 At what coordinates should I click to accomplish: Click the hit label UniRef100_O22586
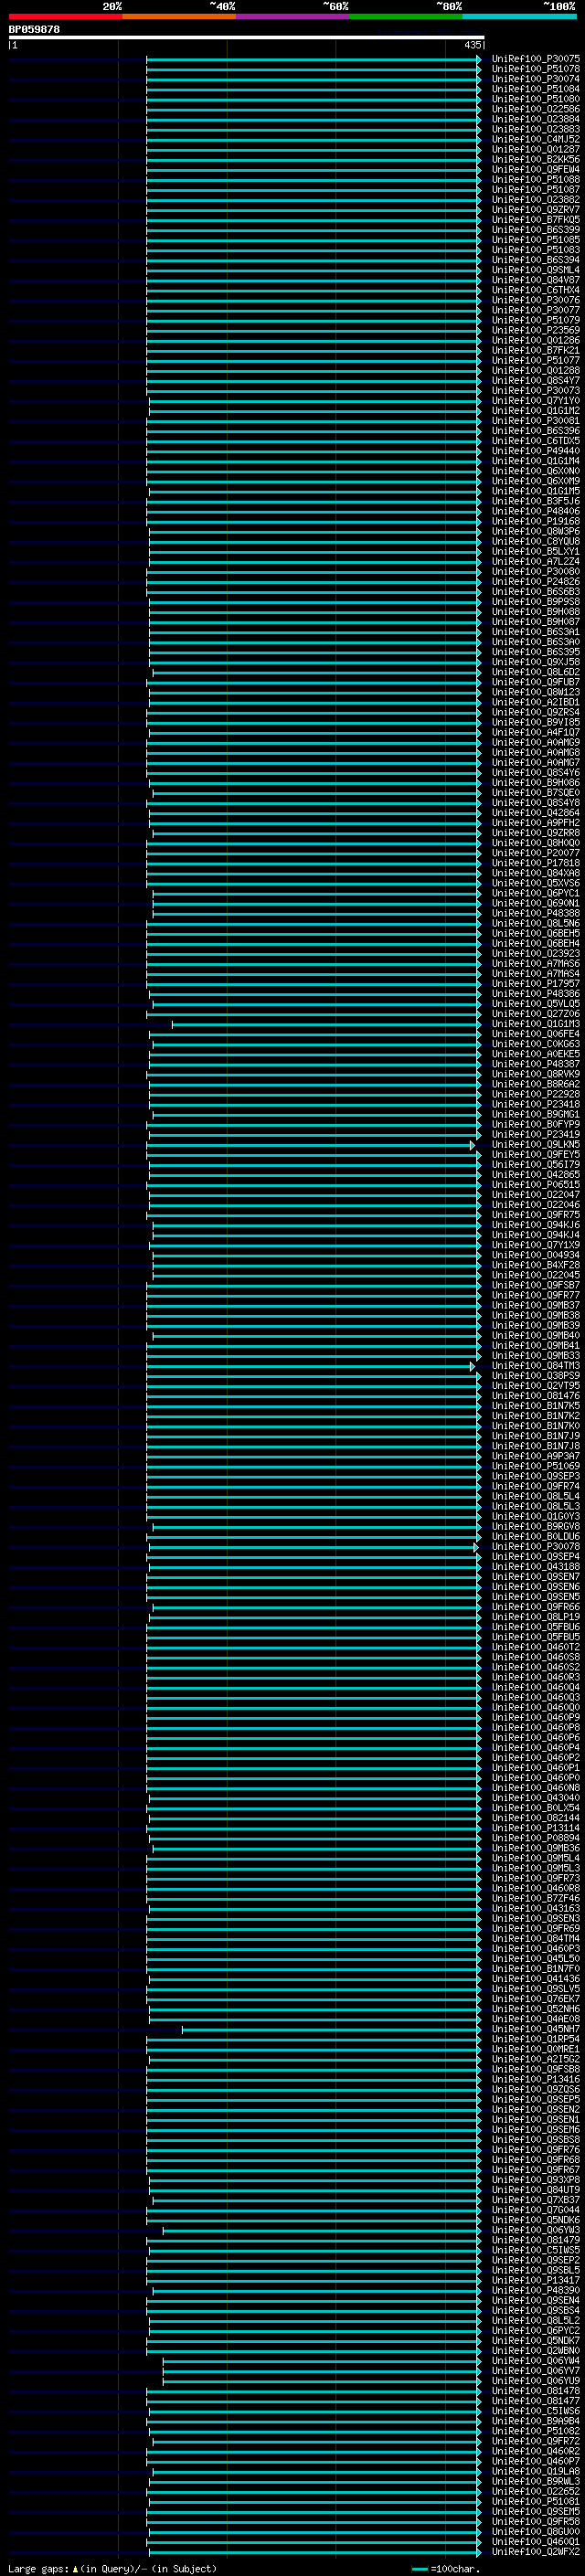(536, 109)
